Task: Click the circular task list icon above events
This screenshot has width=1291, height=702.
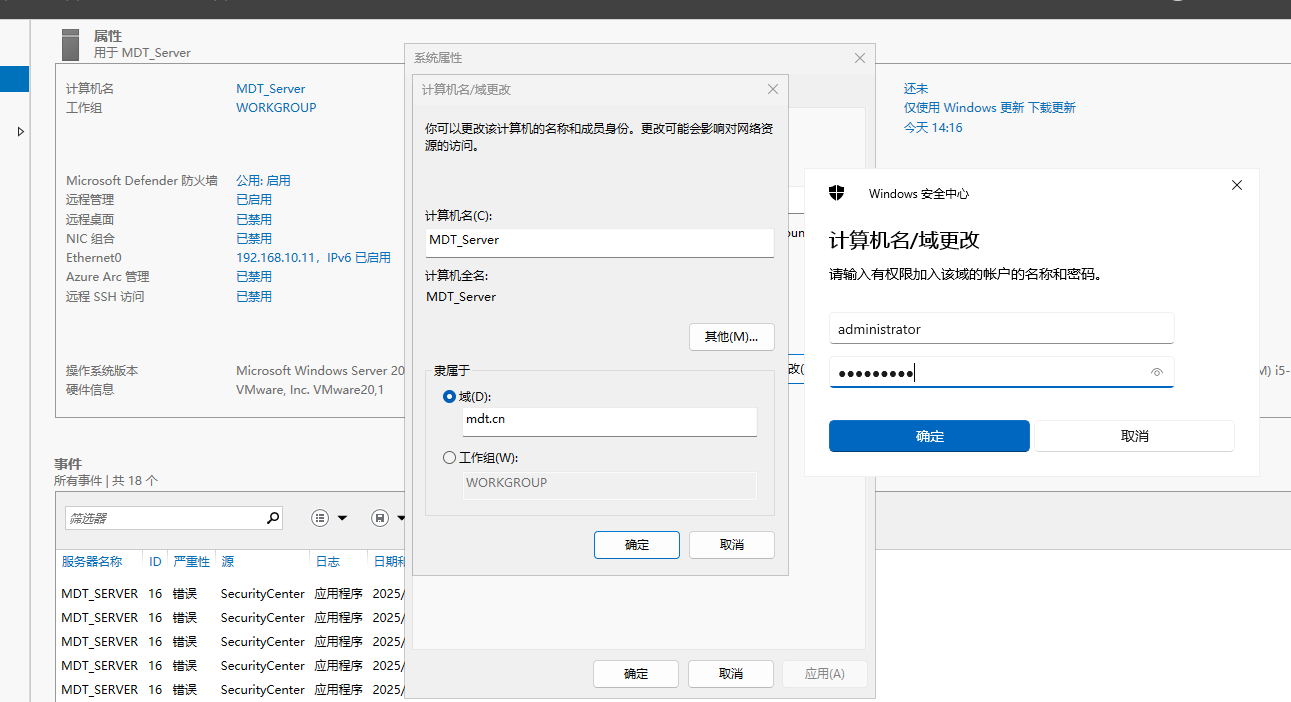Action: point(320,517)
